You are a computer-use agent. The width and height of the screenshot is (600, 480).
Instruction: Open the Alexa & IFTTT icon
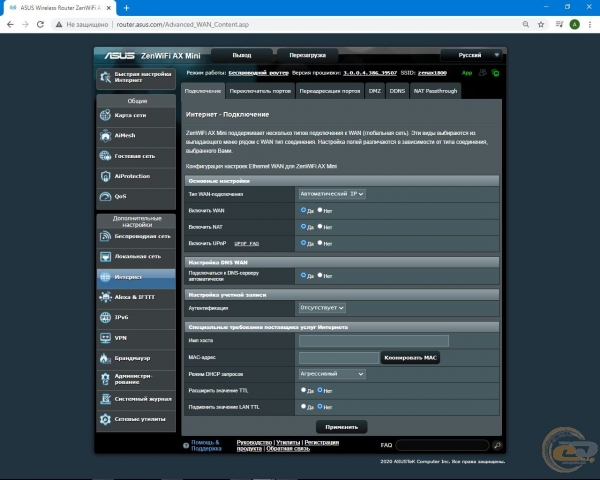point(105,297)
